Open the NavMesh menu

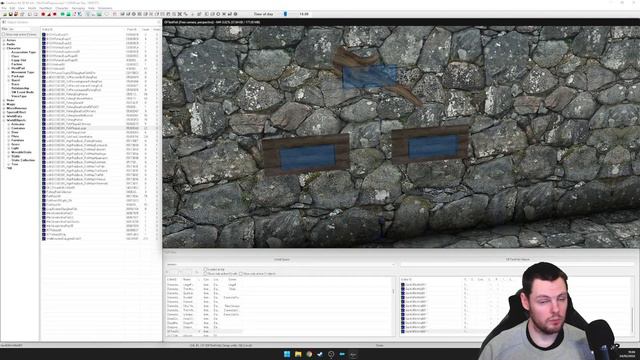45,8
